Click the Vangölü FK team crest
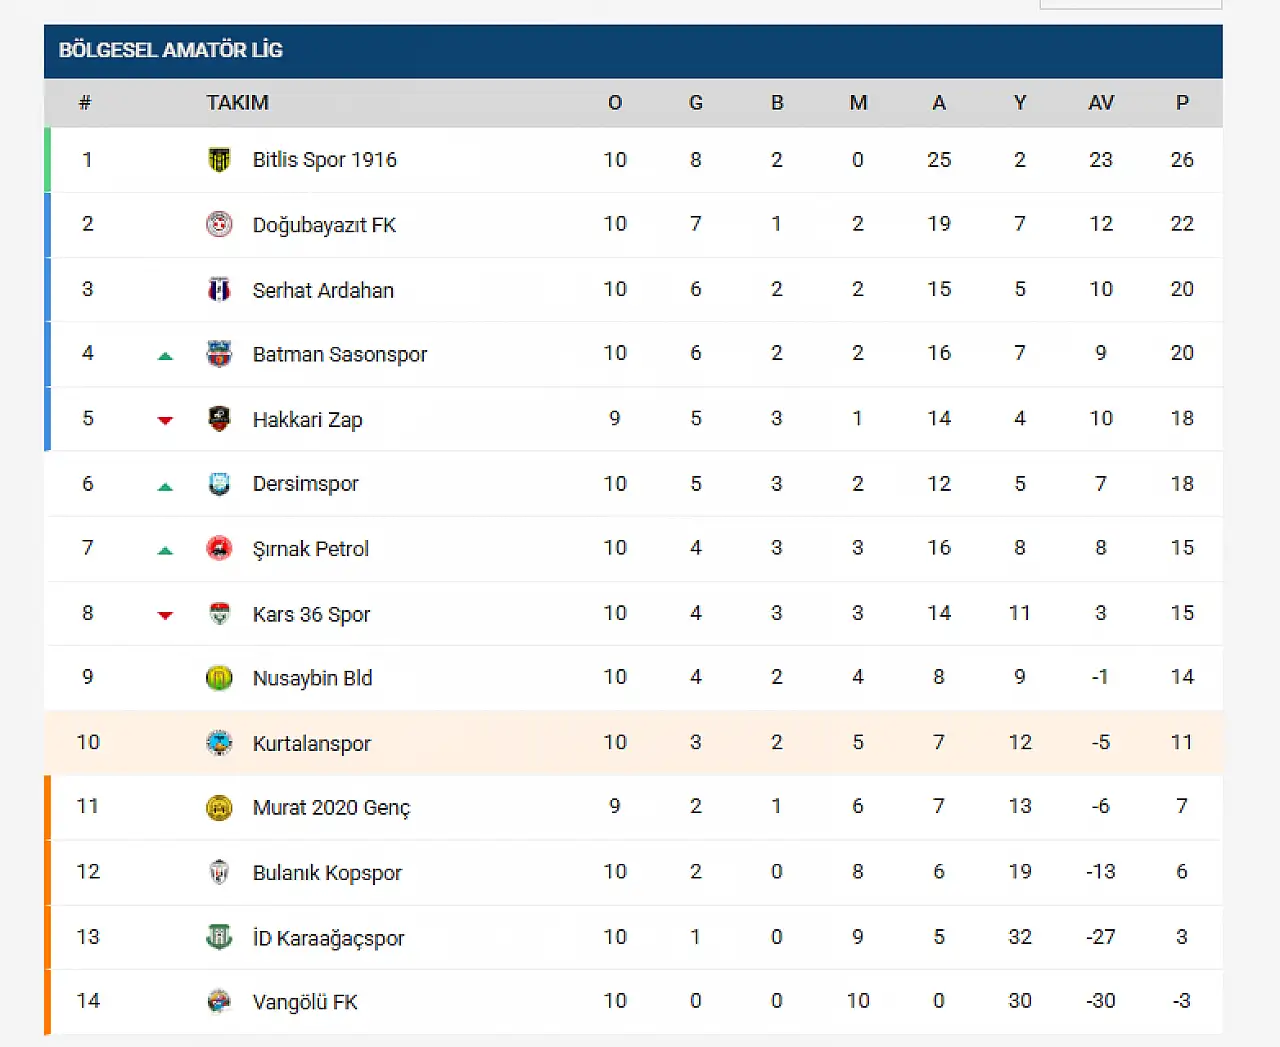The image size is (1280, 1047). pyautogui.click(x=219, y=1001)
